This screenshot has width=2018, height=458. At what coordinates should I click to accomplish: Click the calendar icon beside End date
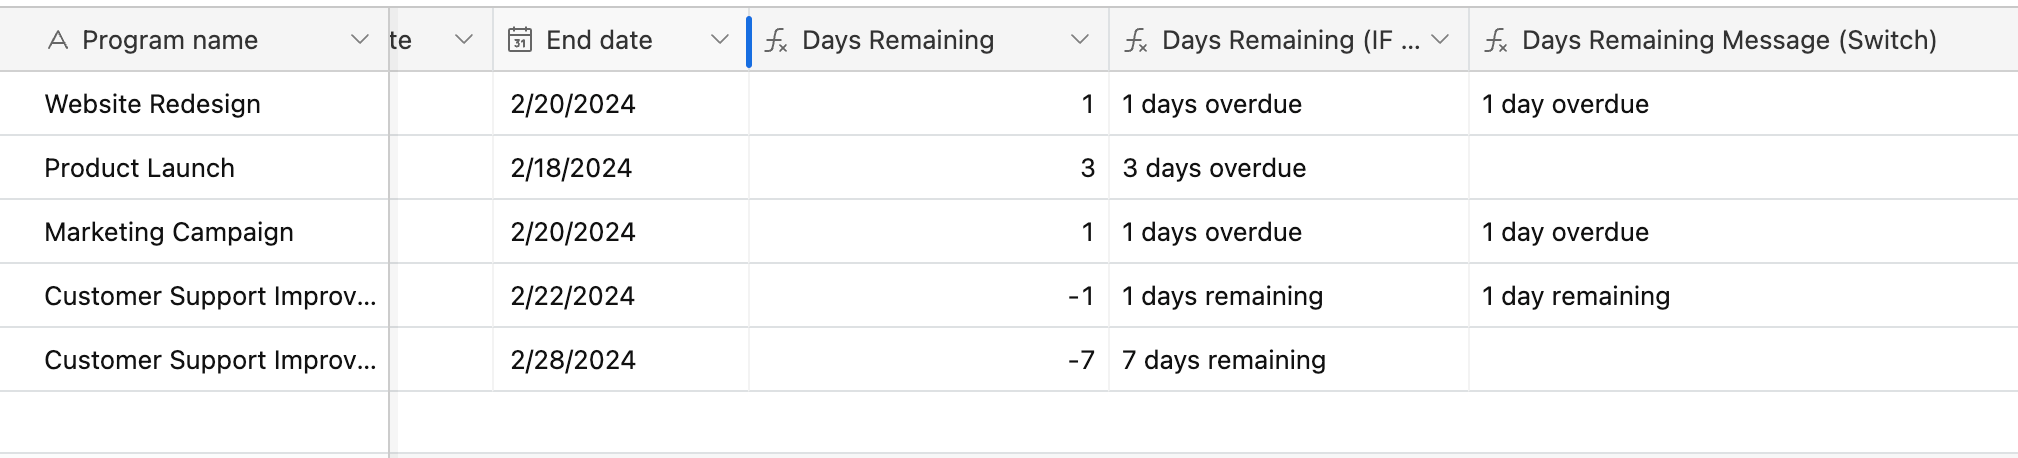click(x=520, y=40)
